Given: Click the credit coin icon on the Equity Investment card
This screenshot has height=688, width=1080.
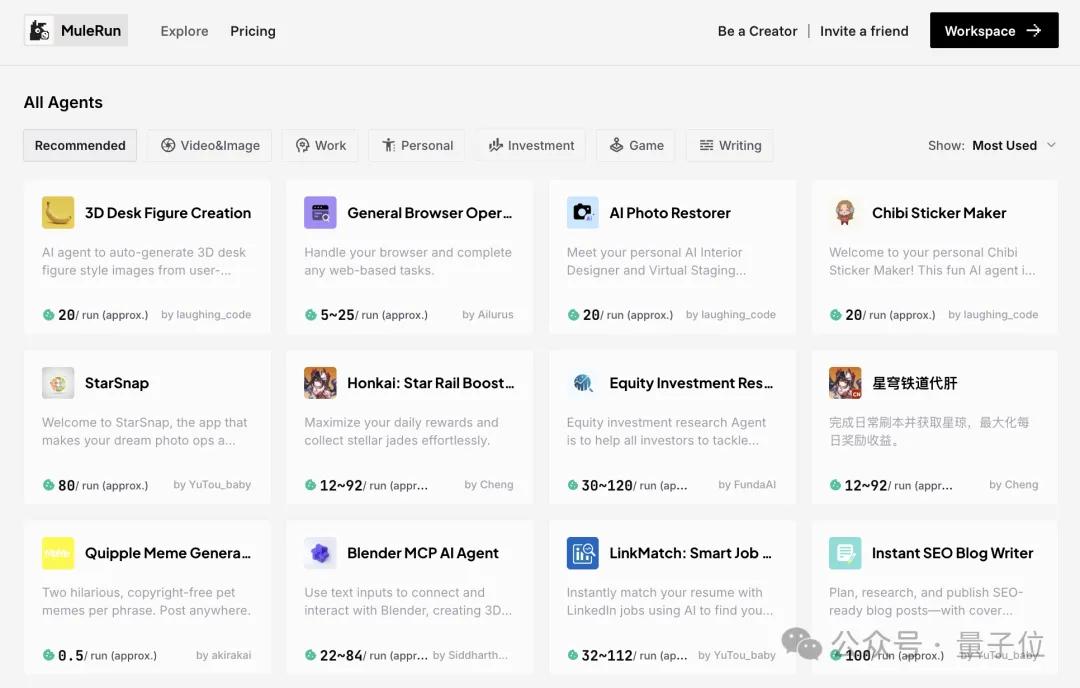Looking at the screenshot, I should (573, 485).
